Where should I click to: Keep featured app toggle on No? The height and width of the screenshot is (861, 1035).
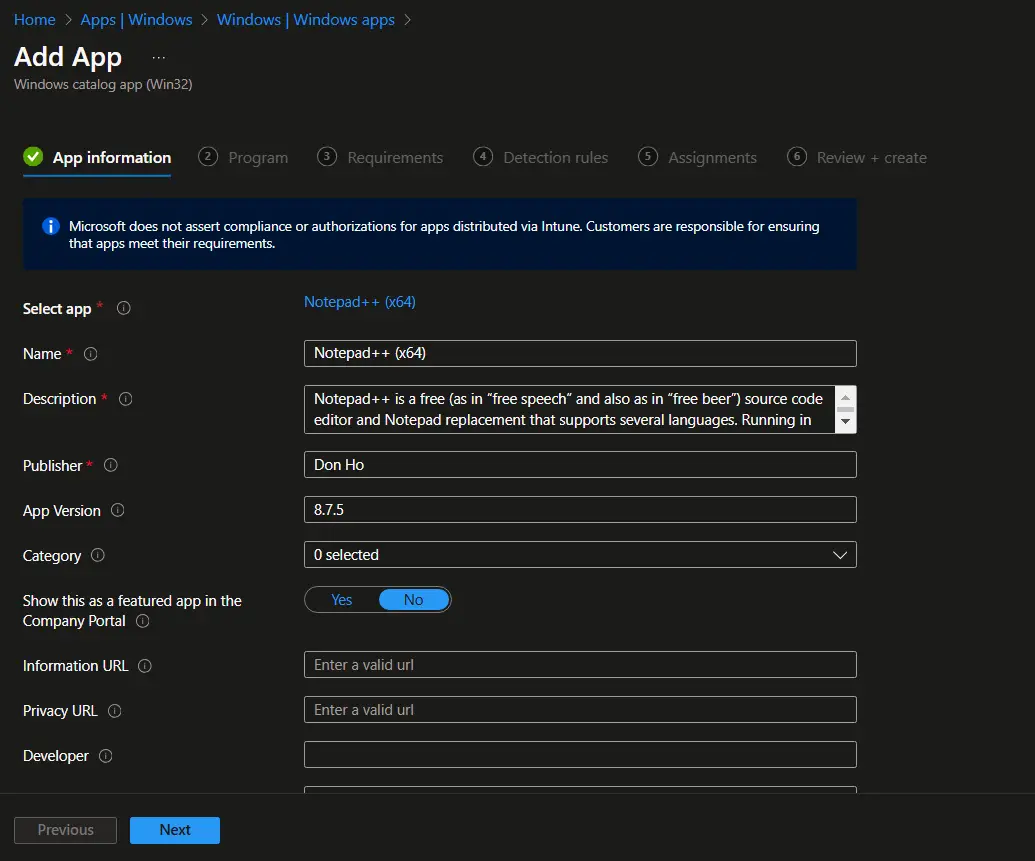click(413, 599)
